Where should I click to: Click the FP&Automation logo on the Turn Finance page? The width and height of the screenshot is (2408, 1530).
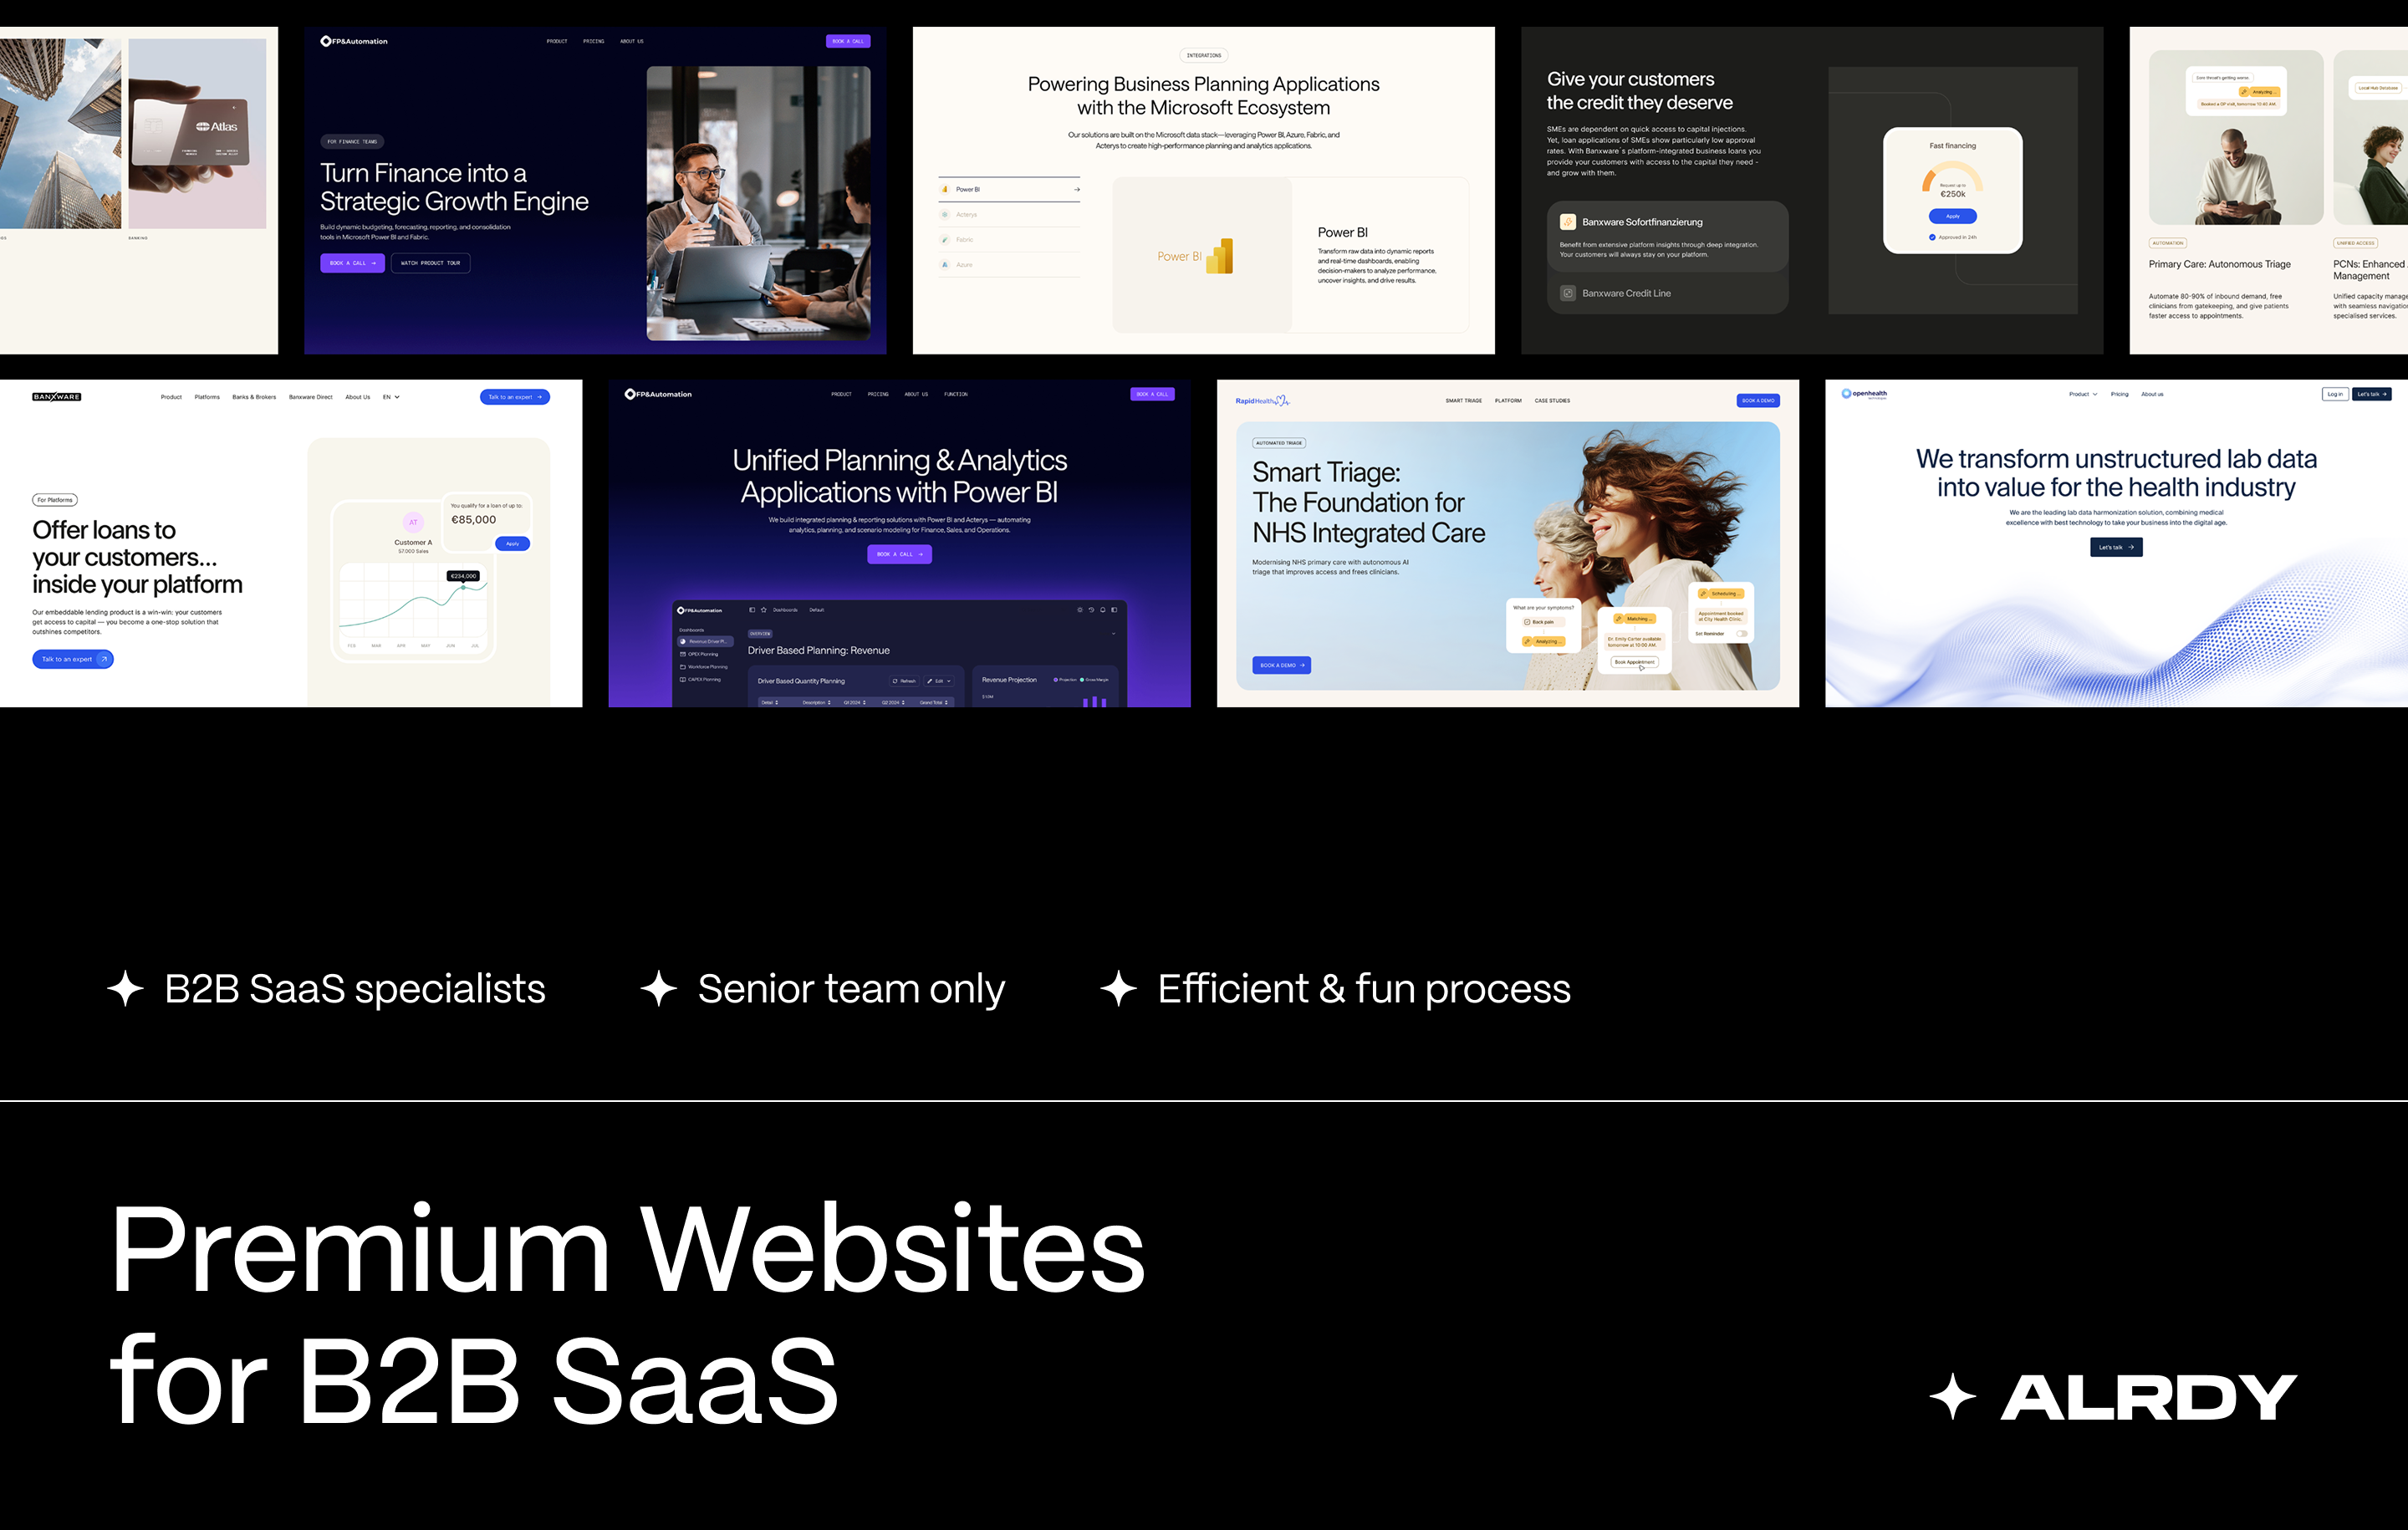coord(353,41)
